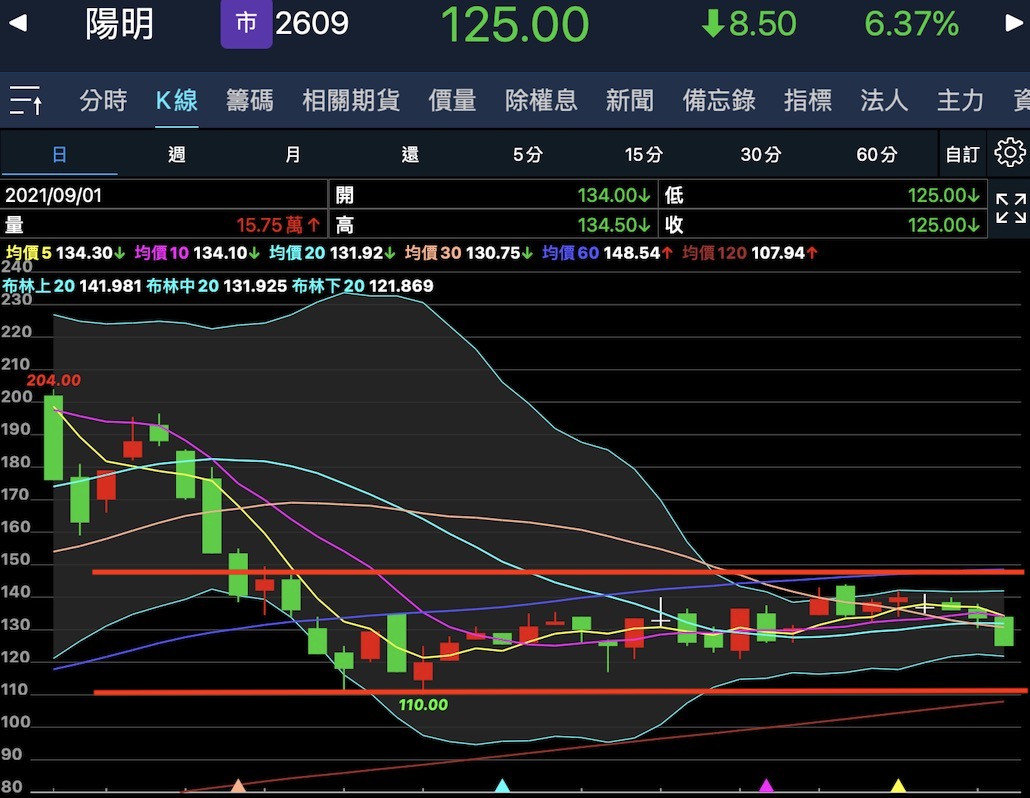Tap the purple 市 market badge

tap(246, 24)
